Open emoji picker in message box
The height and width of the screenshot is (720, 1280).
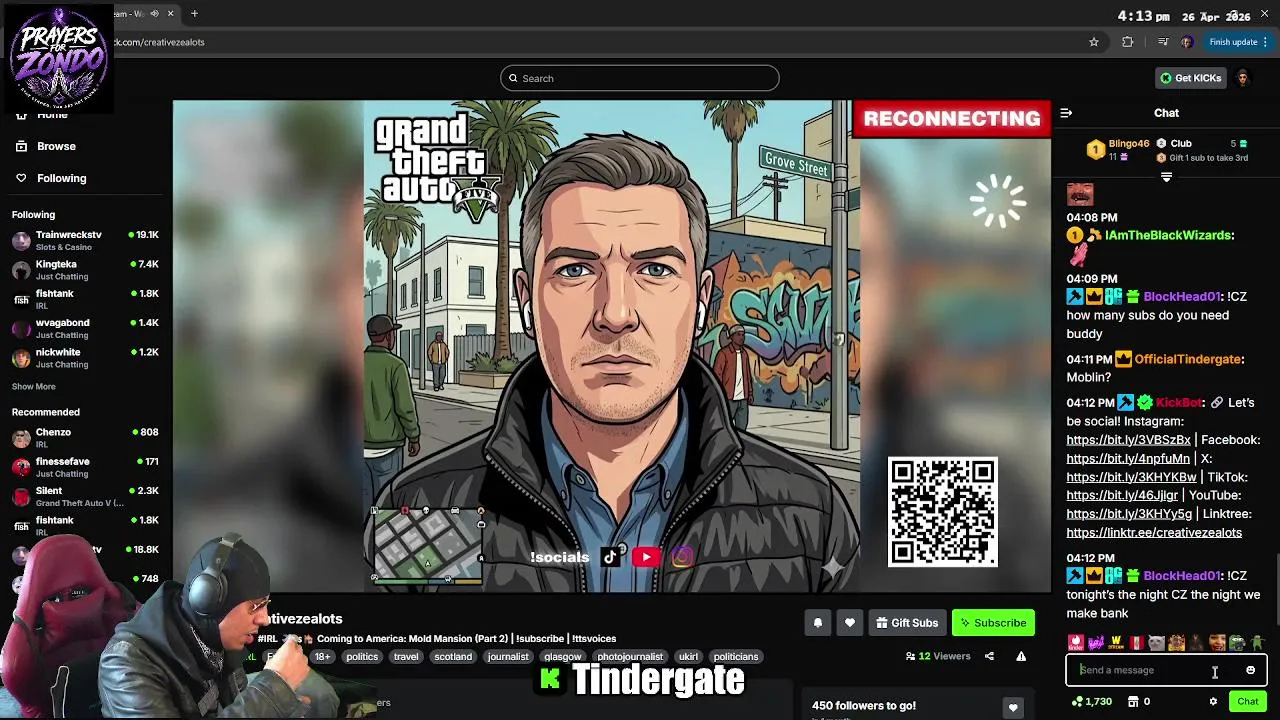(x=1250, y=670)
